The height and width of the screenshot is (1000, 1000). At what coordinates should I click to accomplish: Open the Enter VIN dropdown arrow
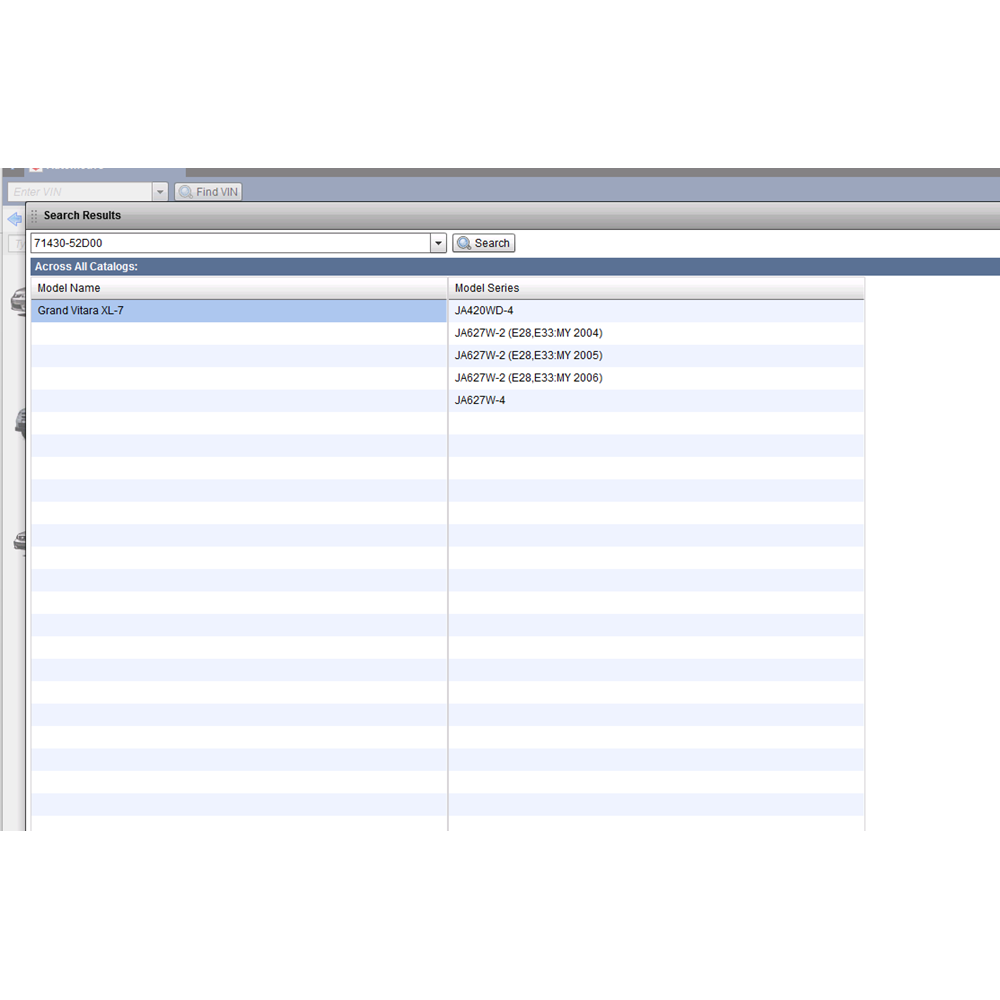[160, 192]
